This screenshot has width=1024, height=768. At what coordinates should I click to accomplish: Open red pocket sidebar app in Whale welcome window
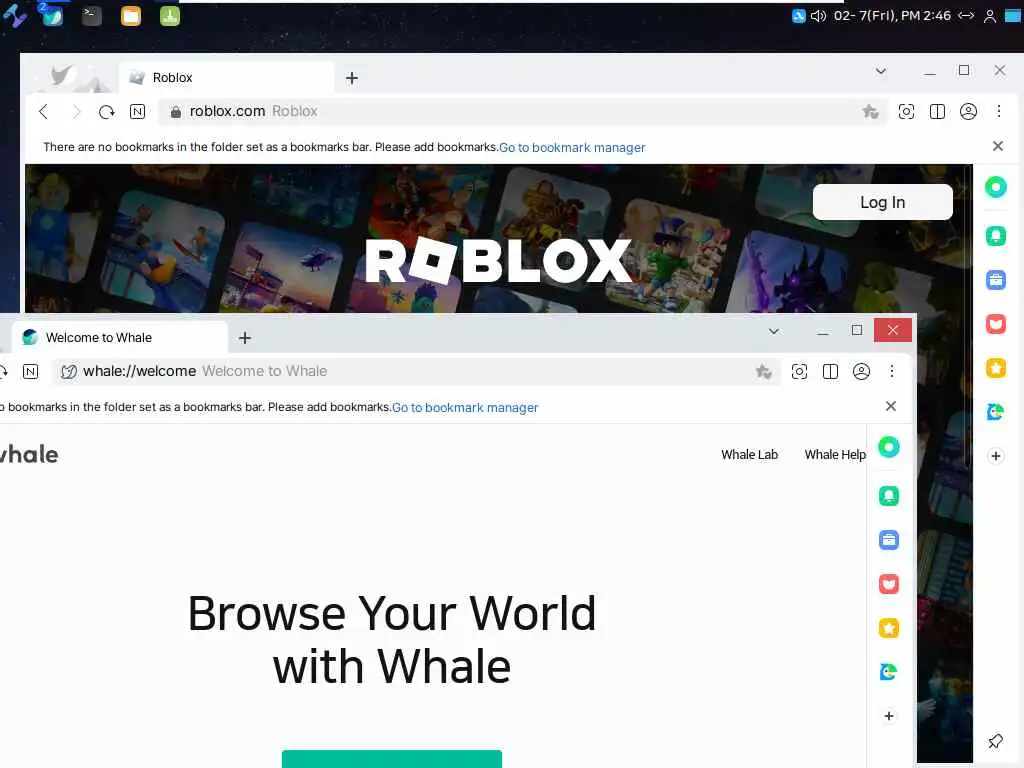[889, 584]
